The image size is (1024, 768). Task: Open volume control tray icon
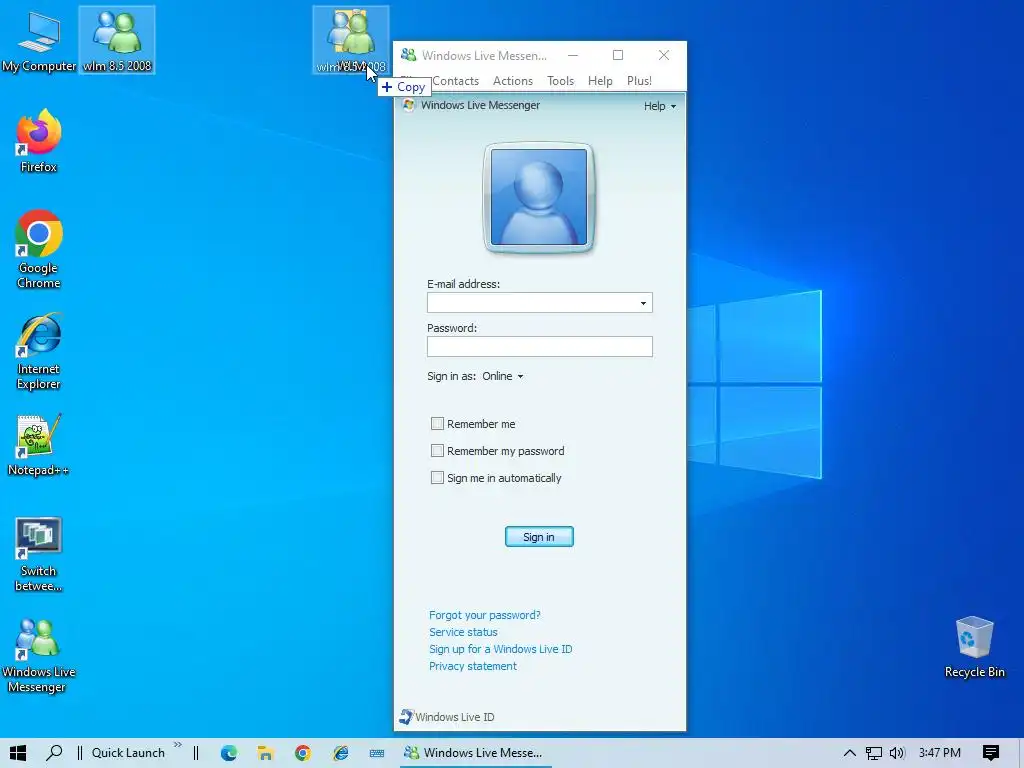(897, 753)
